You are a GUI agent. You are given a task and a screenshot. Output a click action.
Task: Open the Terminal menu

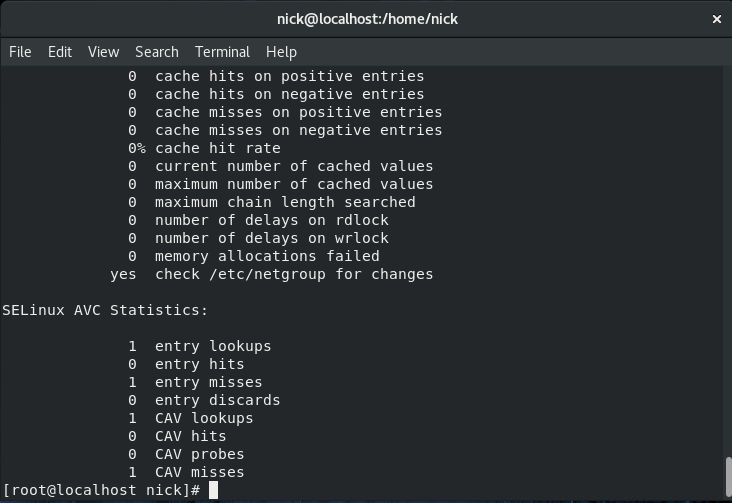click(222, 52)
